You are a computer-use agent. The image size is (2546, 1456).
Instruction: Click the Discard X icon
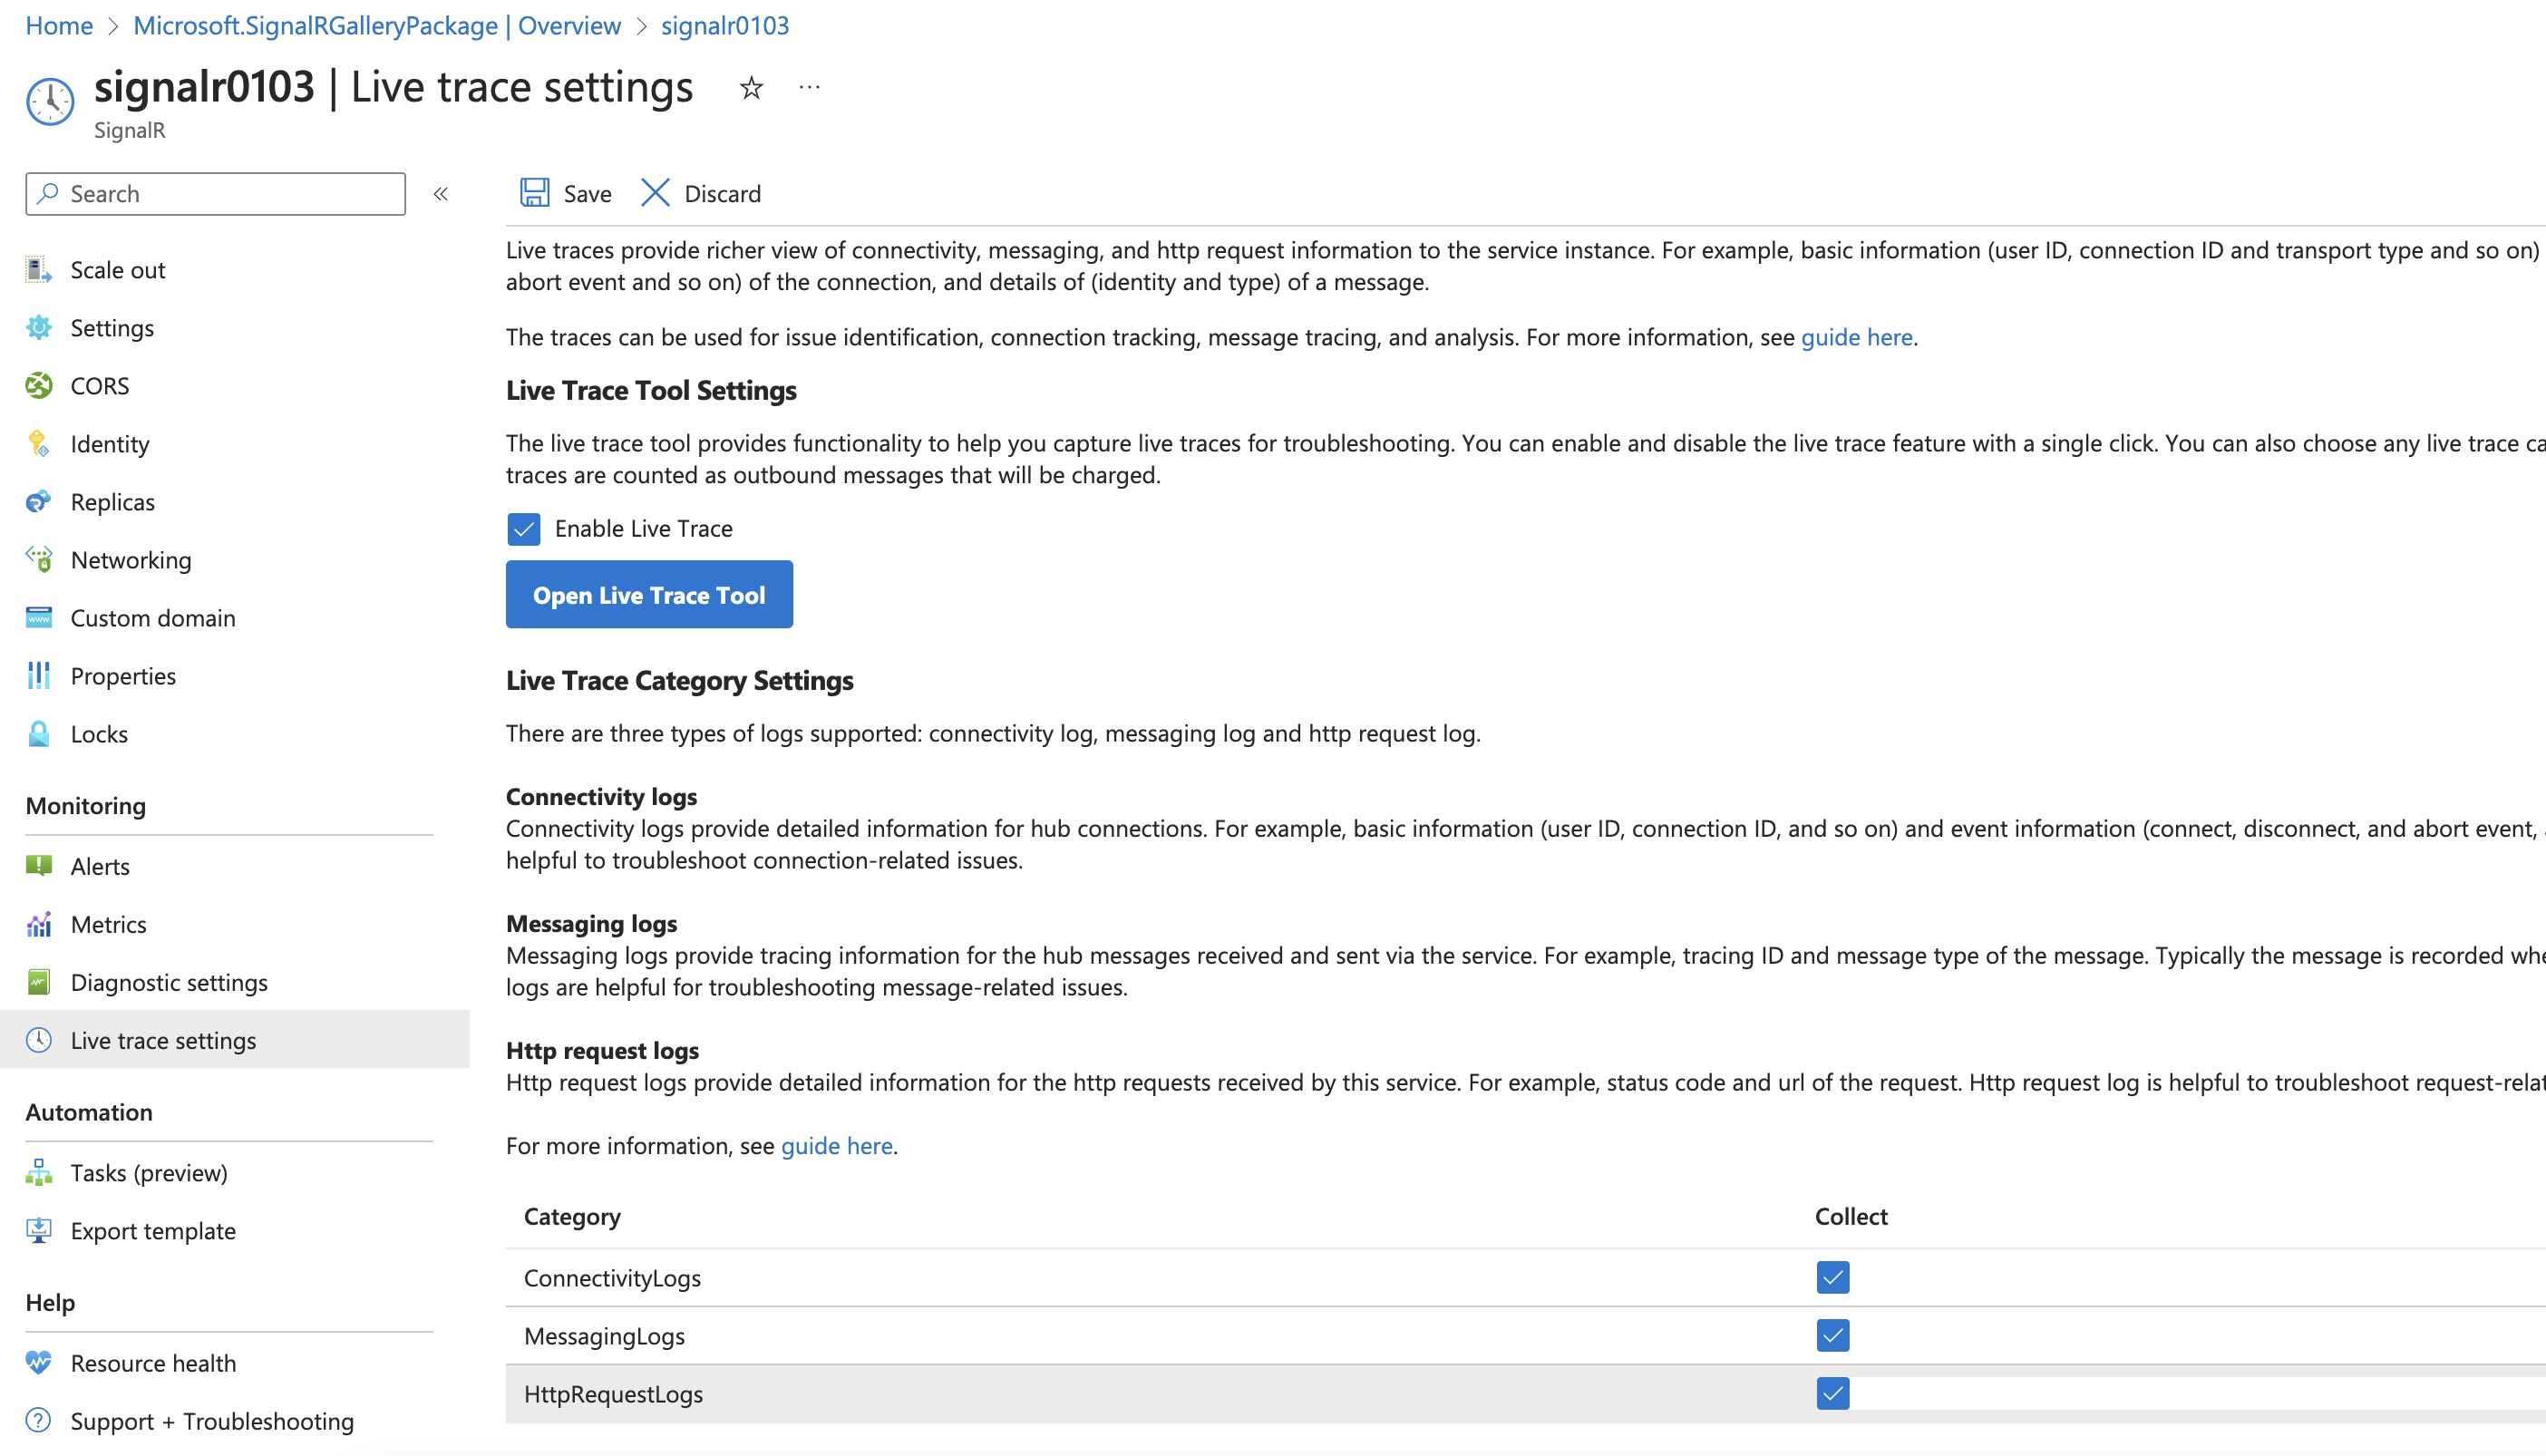(654, 193)
